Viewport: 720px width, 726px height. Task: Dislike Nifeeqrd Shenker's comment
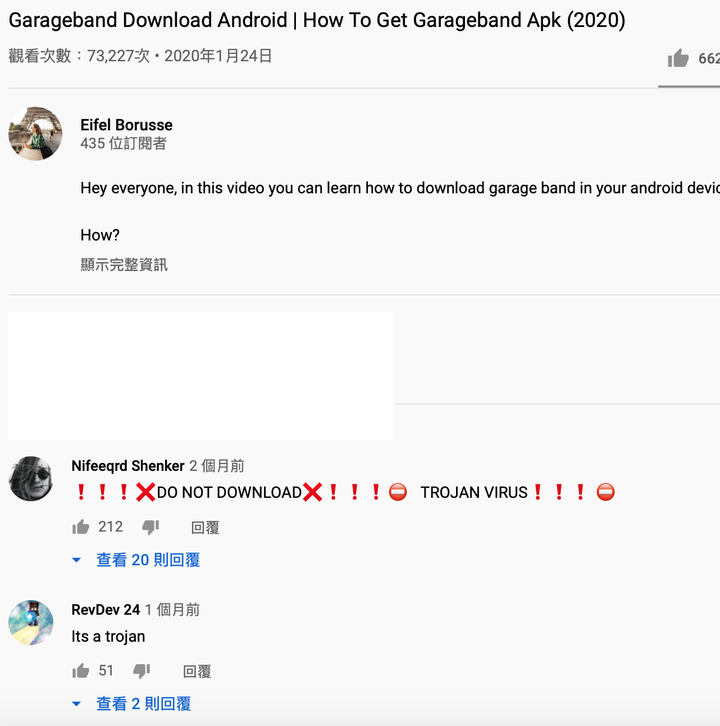(x=150, y=527)
